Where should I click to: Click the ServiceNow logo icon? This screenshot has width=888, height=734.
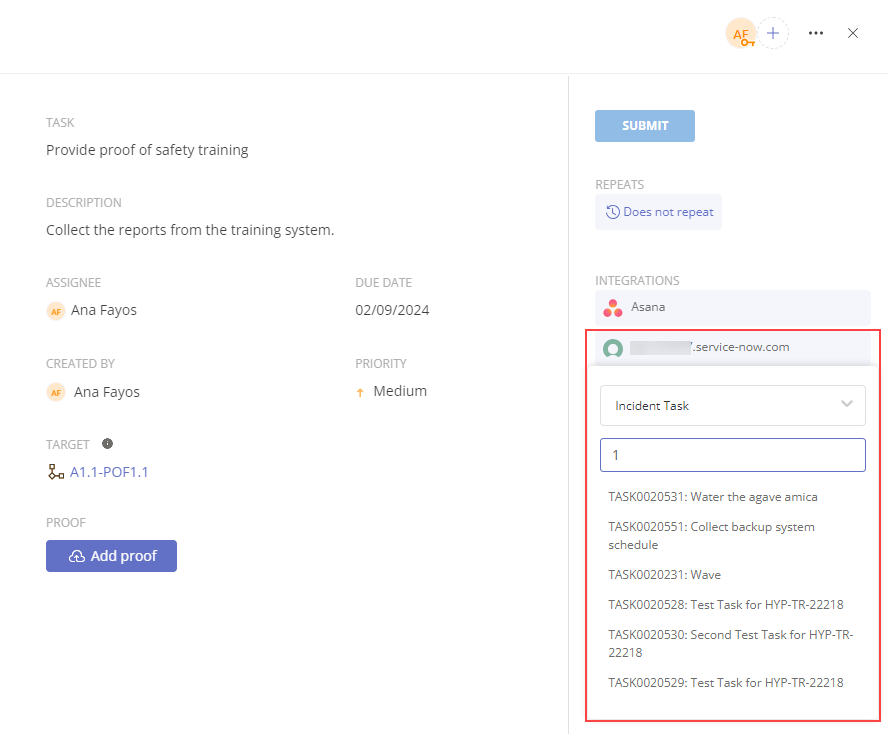[x=613, y=348]
